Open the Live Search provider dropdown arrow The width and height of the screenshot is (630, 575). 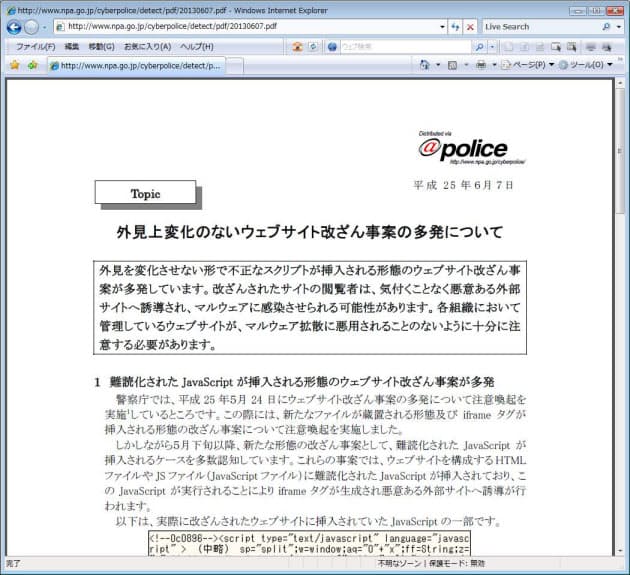point(619,27)
